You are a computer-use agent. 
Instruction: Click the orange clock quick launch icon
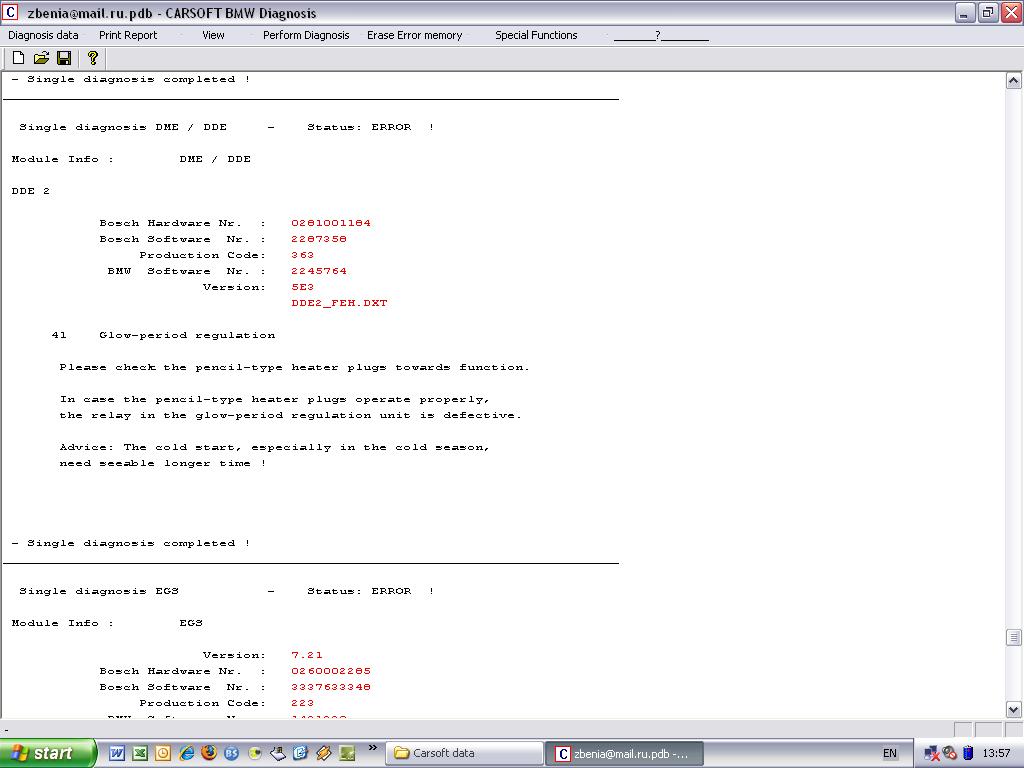[163, 753]
